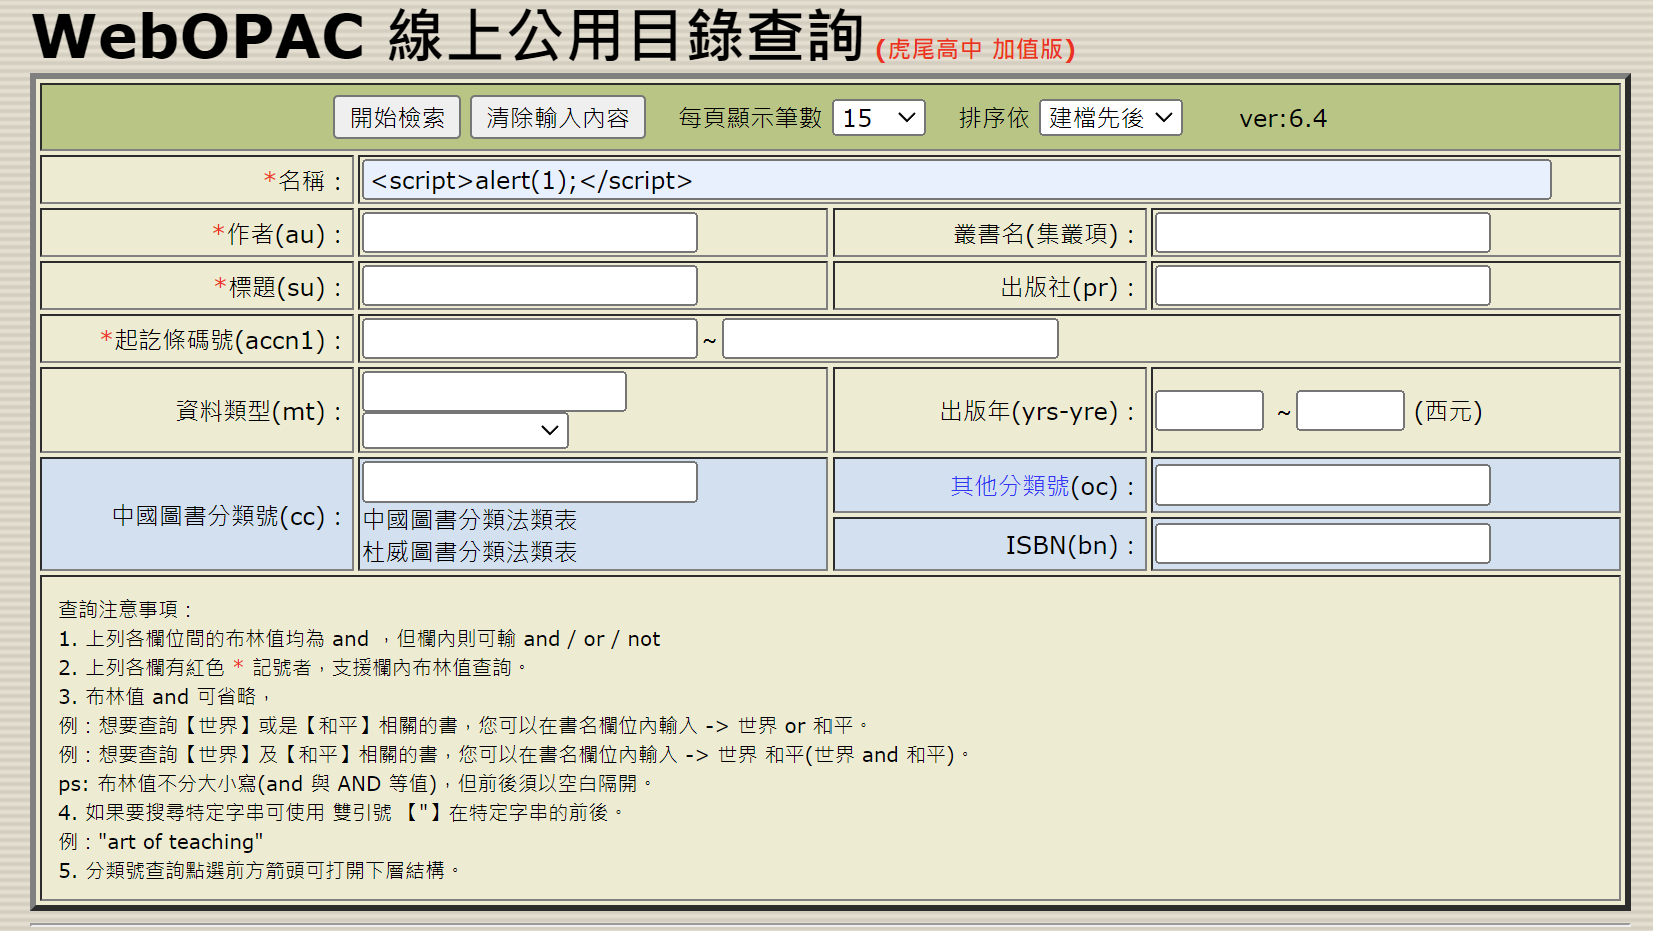Viewport: 1654px width, 932px height.
Task: Click the ending barcode input after the tilde
Action: 890,339
